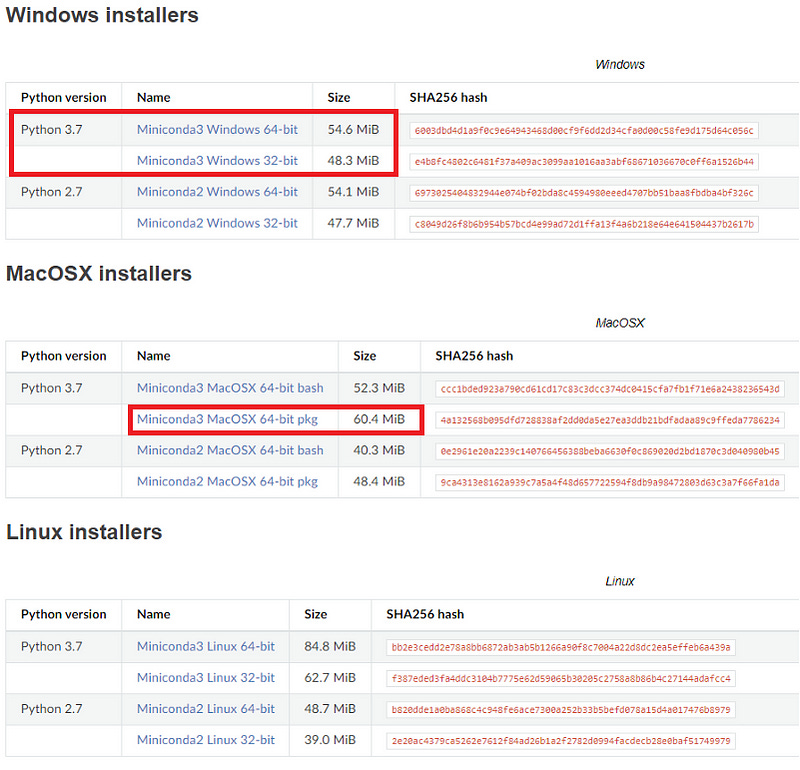Click the Name header in Linux table
800x770 pixels.
[x=154, y=614]
